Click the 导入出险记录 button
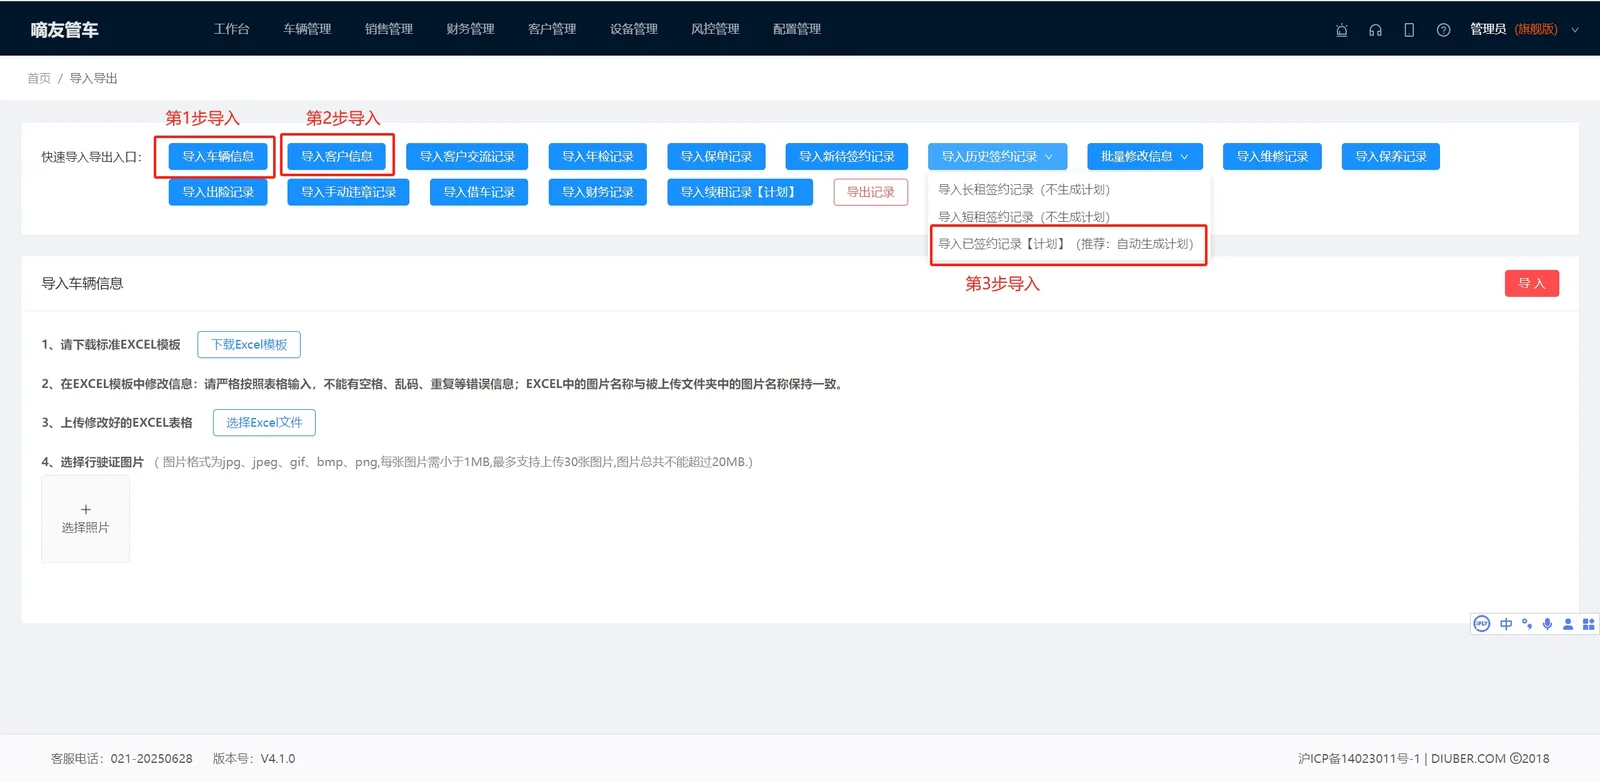1600x781 pixels. (218, 192)
